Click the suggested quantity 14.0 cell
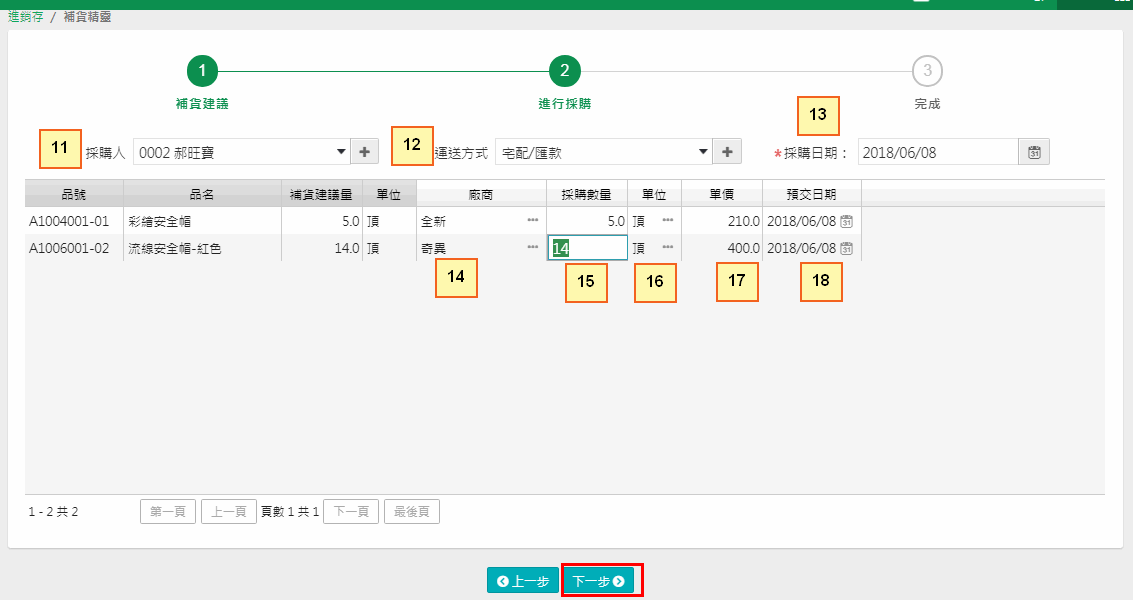This screenshot has height=600, width=1133. tap(322, 248)
